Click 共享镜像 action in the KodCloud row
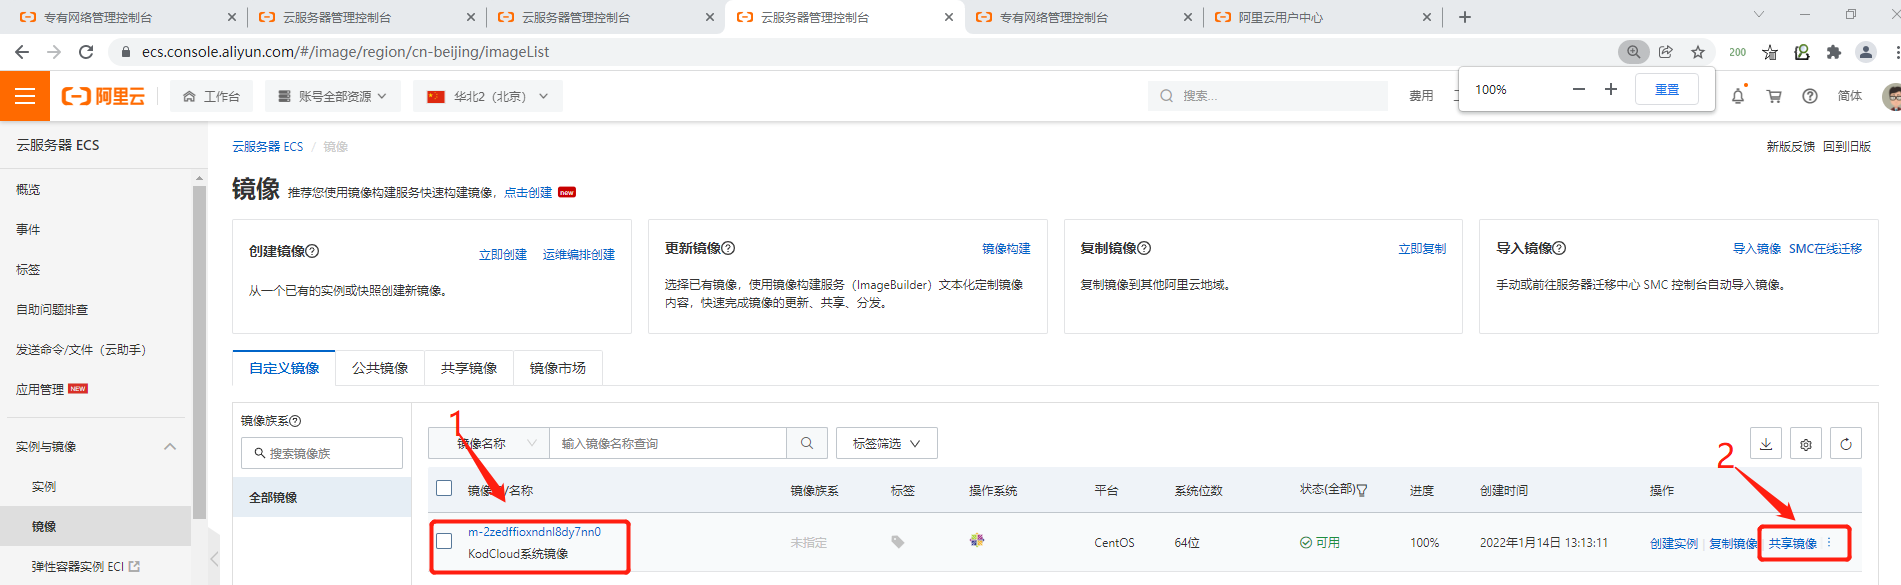 (1793, 544)
